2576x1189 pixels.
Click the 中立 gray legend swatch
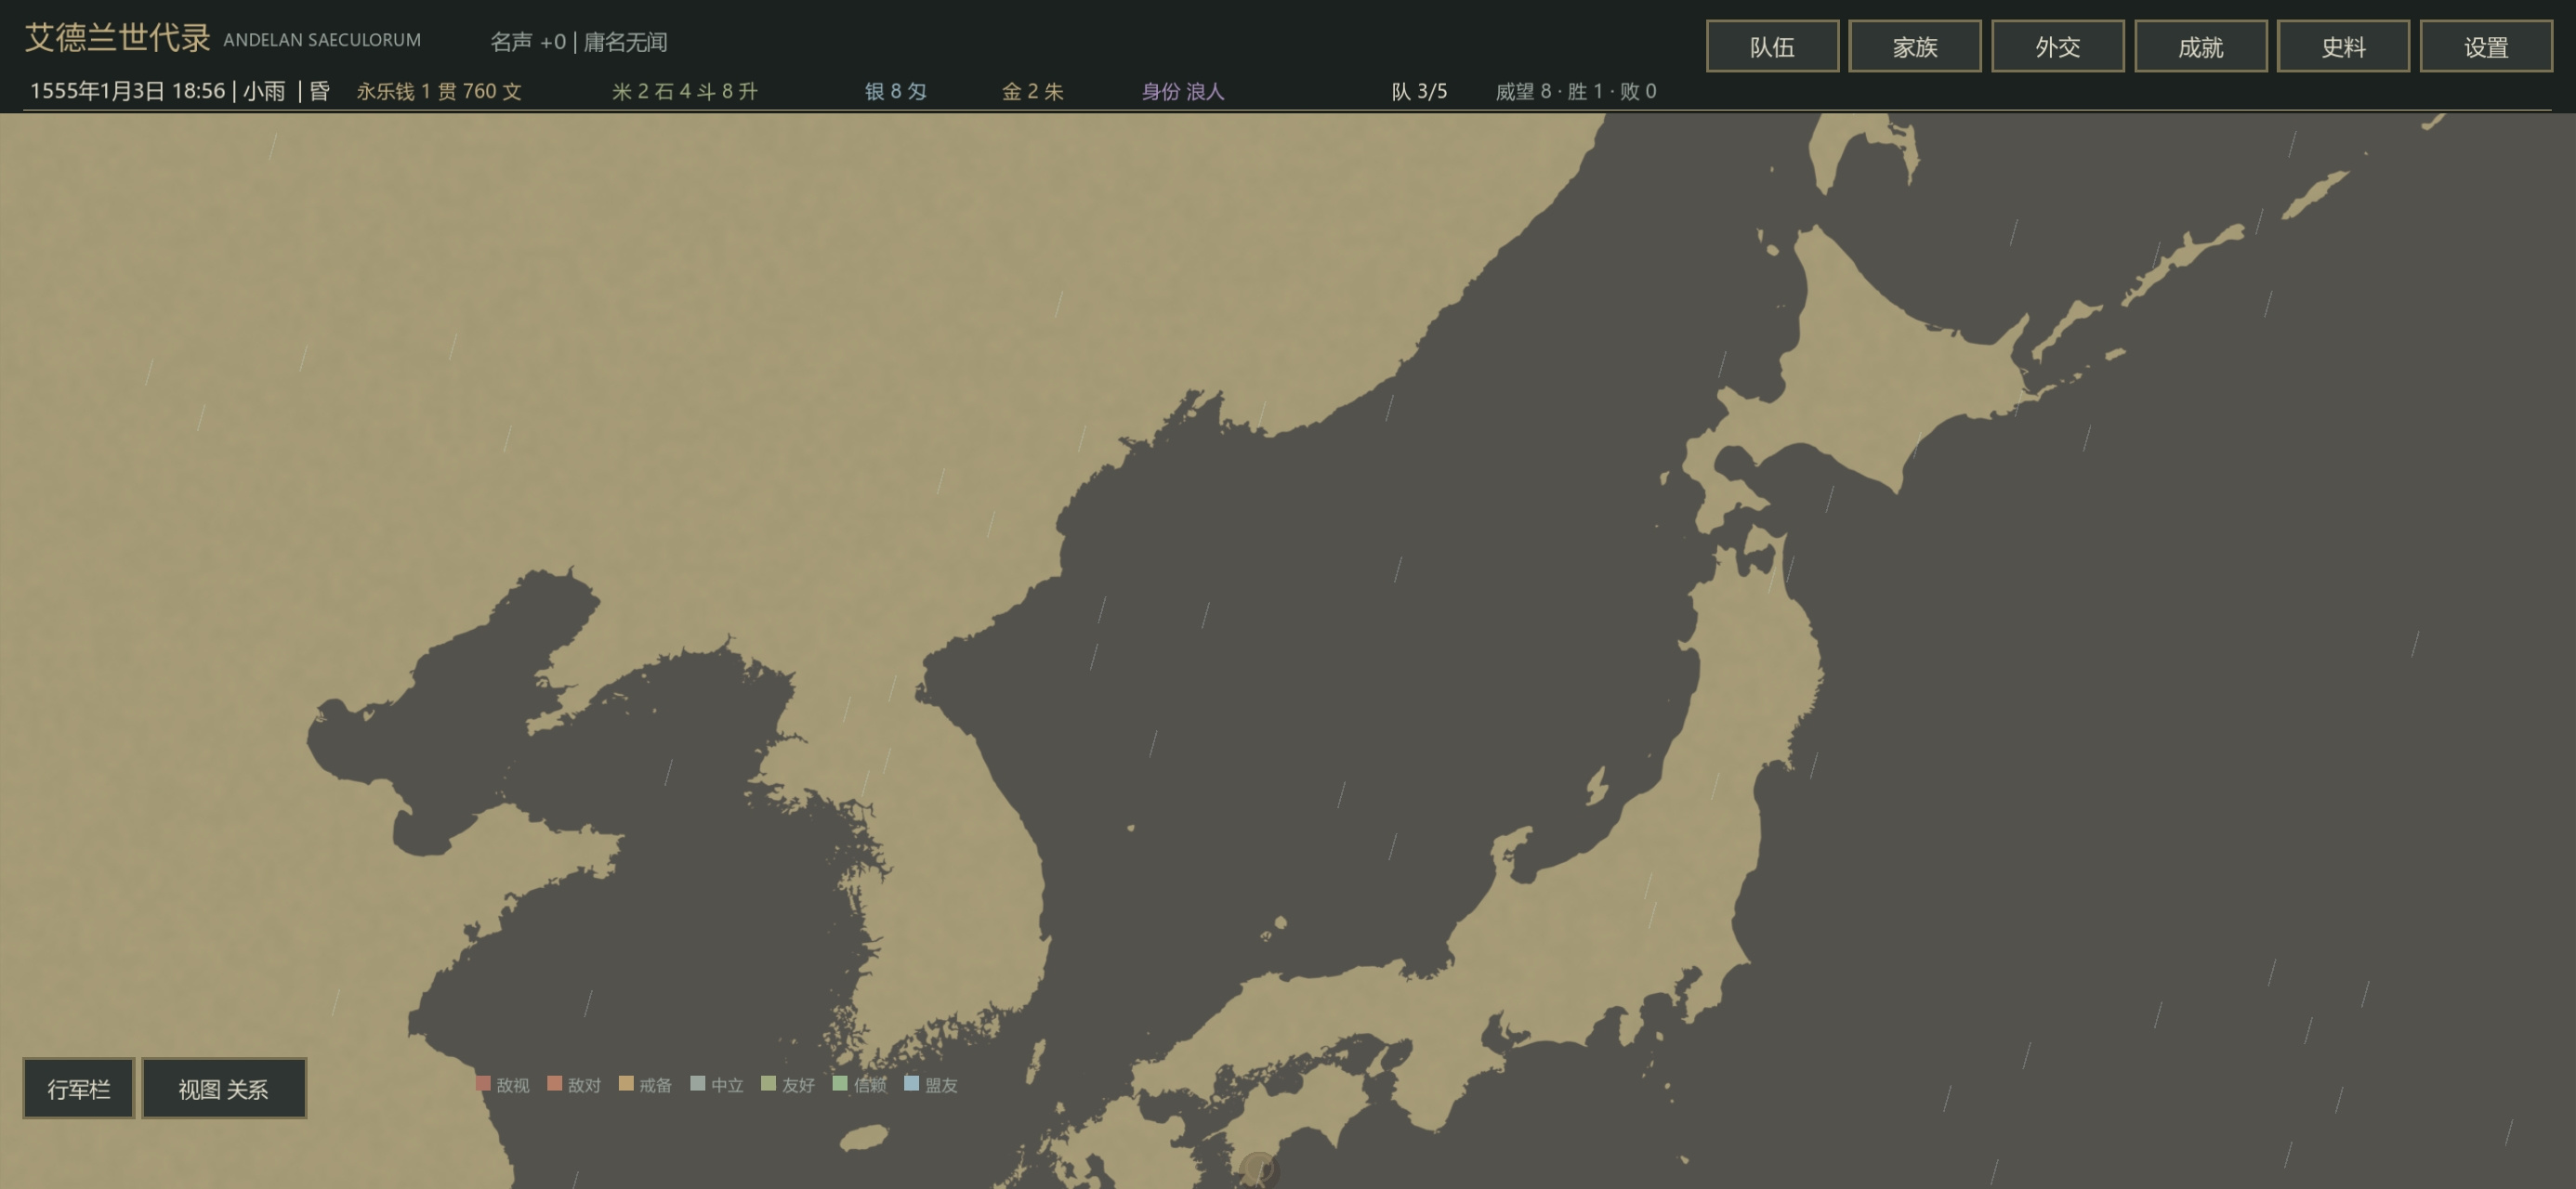point(697,1083)
